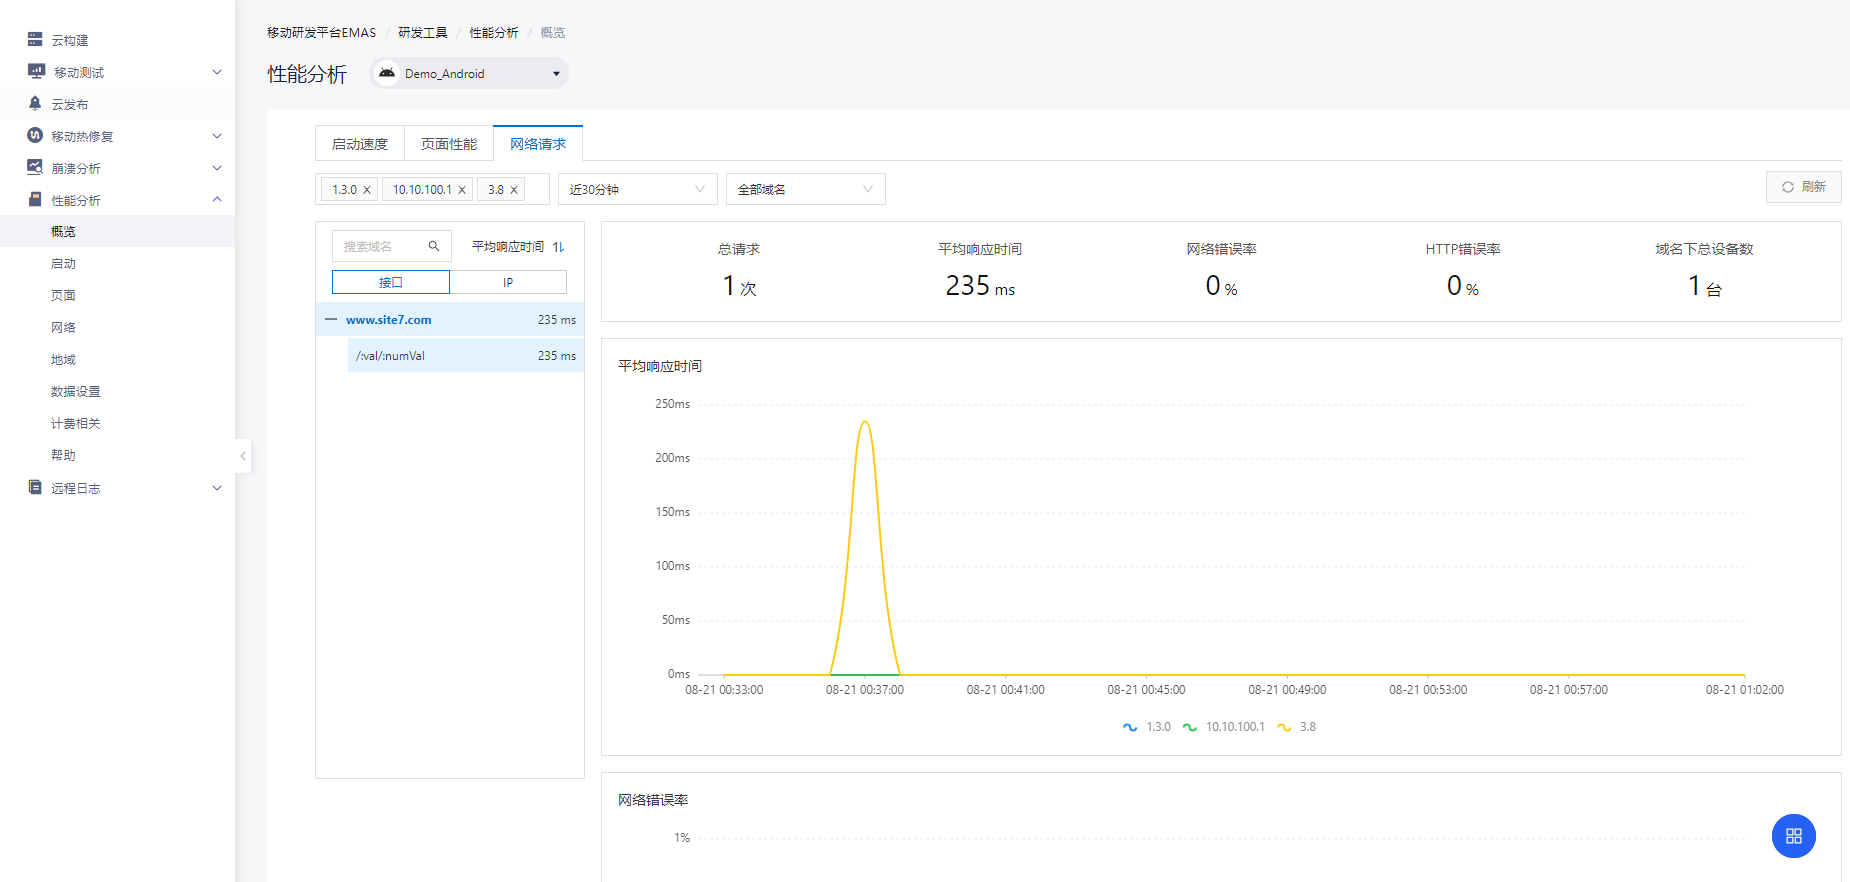The image size is (1850, 882).
Task: Open the 全部域名 domain dropdown
Action: click(x=806, y=189)
